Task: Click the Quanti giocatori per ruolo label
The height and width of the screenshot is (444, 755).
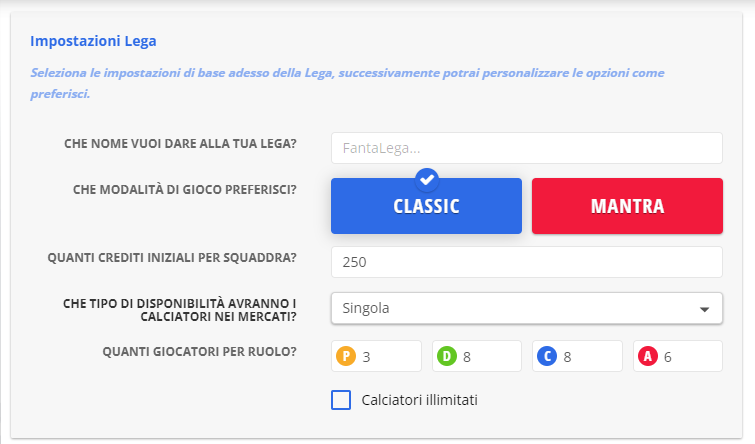Action: point(199,352)
